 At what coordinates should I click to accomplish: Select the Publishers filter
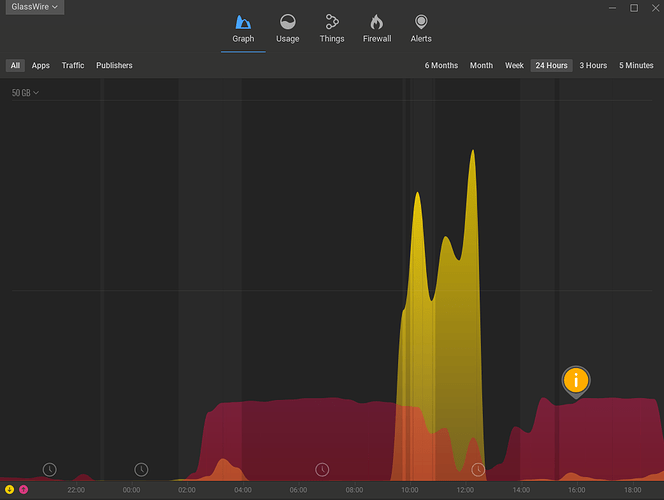114,65
